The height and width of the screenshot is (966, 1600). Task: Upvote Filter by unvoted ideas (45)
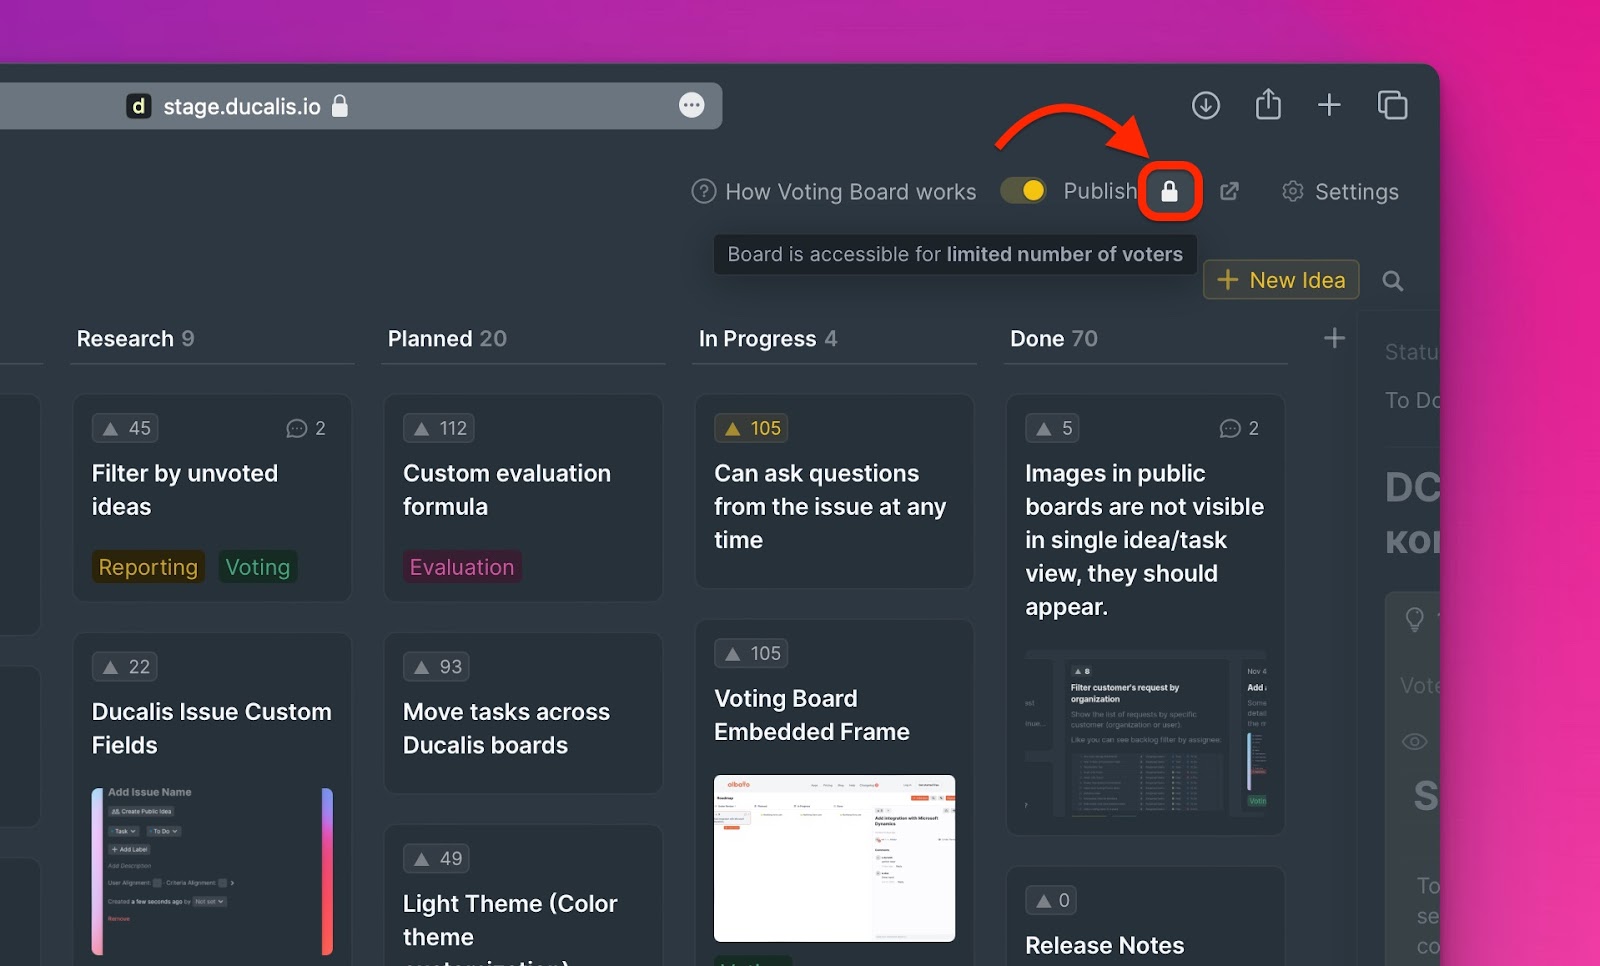coord(125,428)
